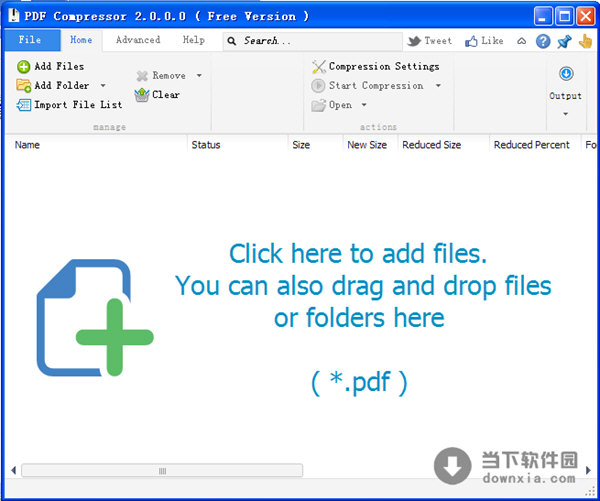This screenshot has height=501, width=600.
Task: Click the green Add Files plus icon
Action: click(x=23, y=67)
